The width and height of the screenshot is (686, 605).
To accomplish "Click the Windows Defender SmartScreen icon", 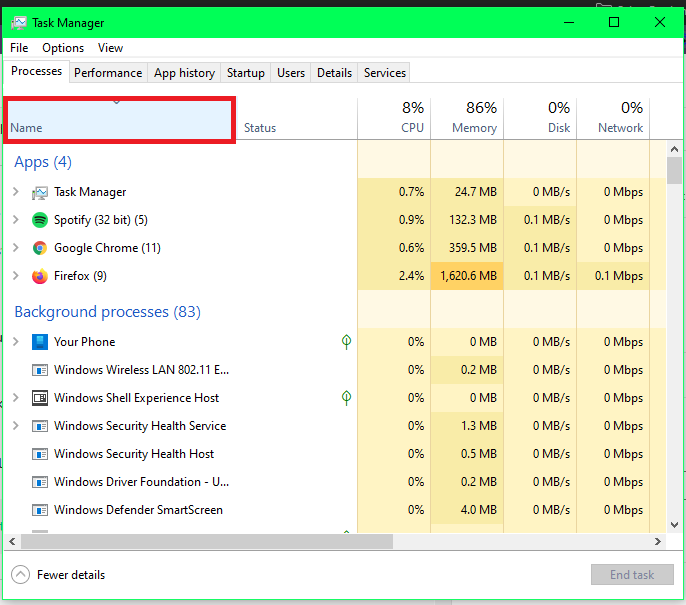I will click(x=40, y=510).
